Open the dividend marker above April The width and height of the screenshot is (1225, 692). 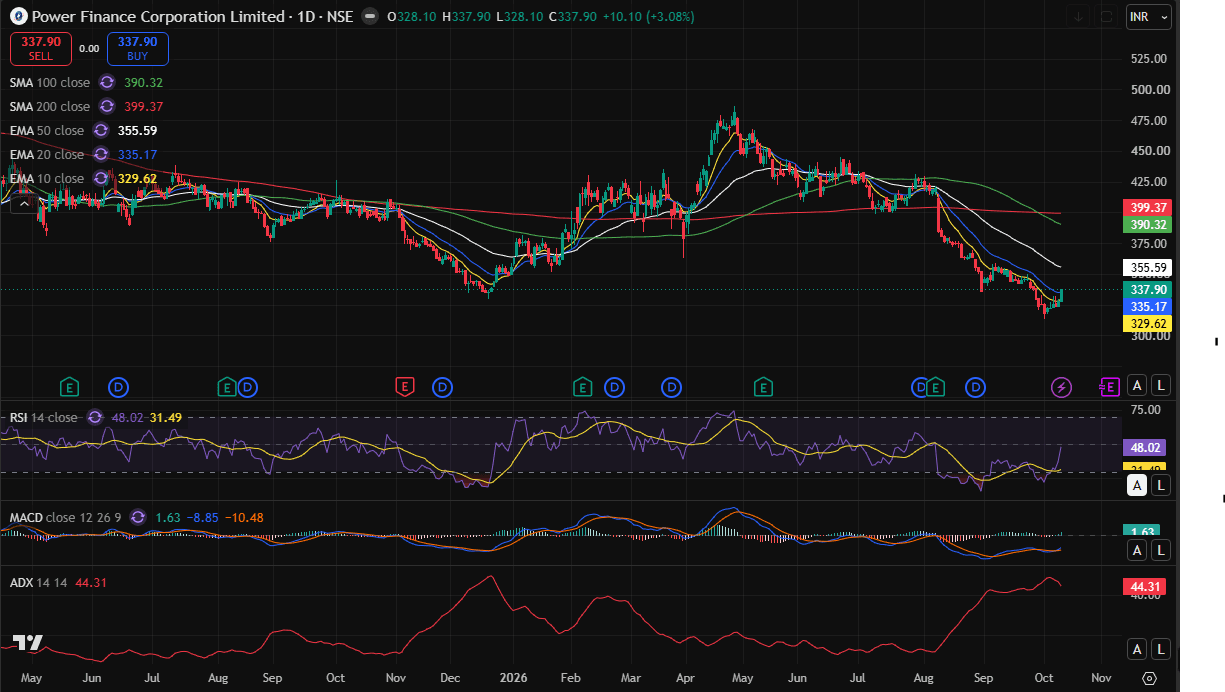[673, 386]
